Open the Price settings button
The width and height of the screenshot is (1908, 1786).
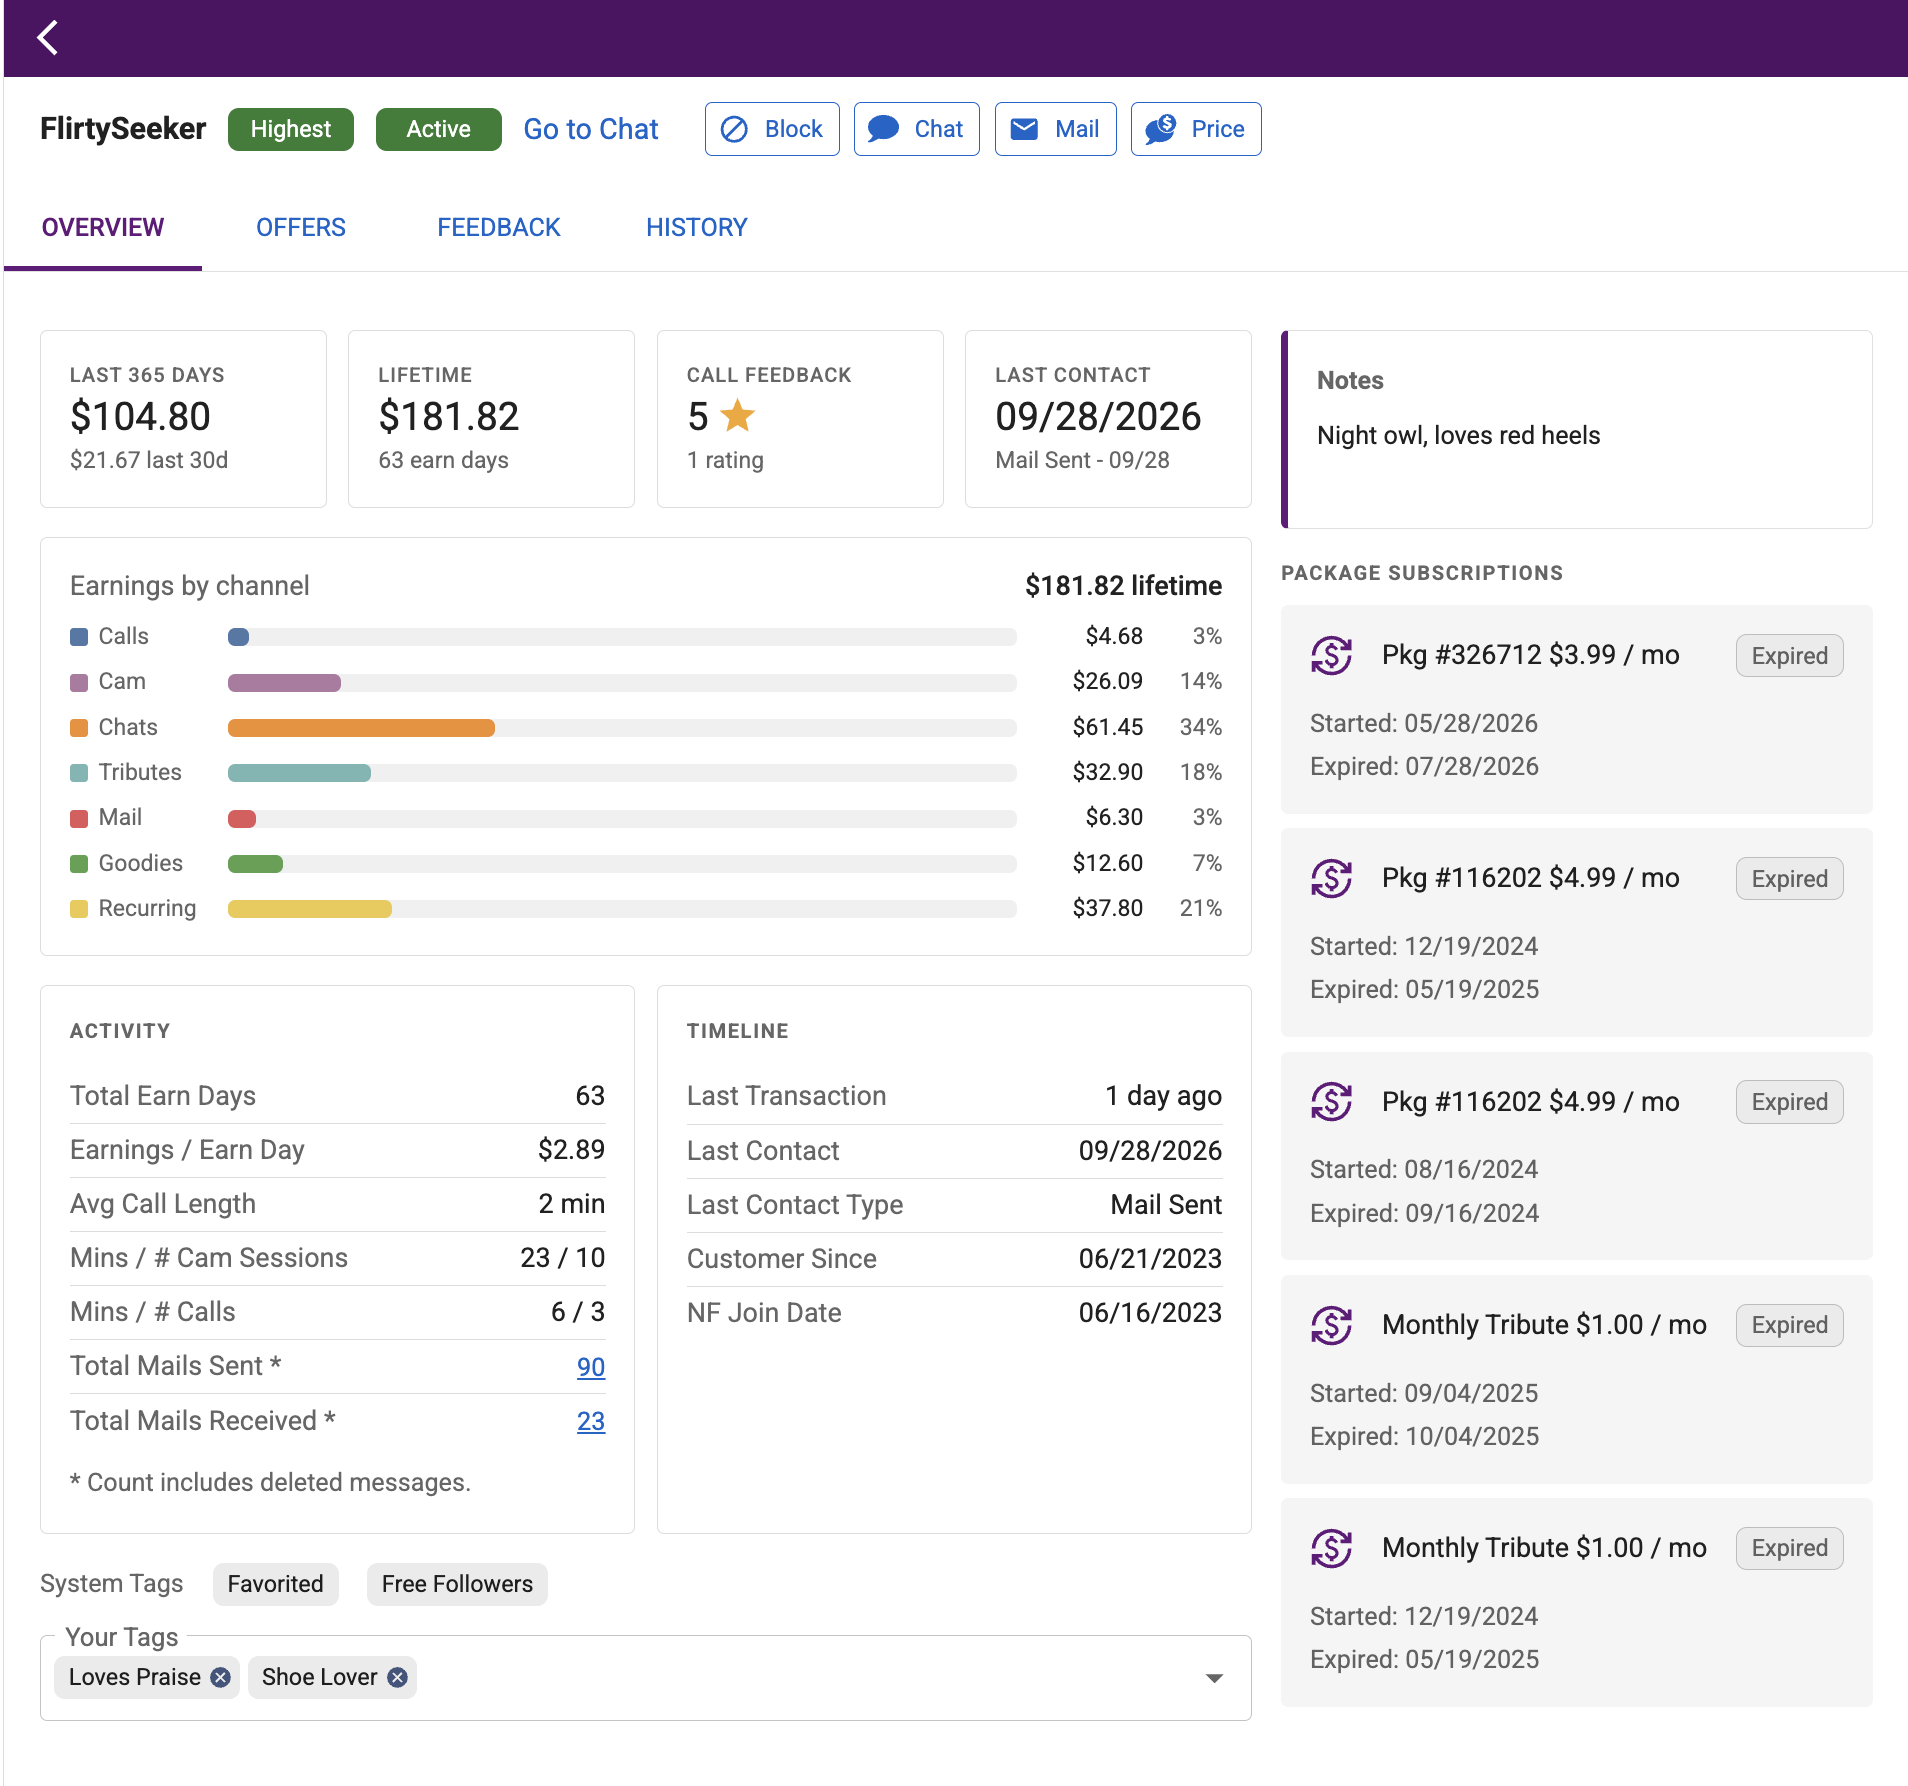click(1196, 129)
